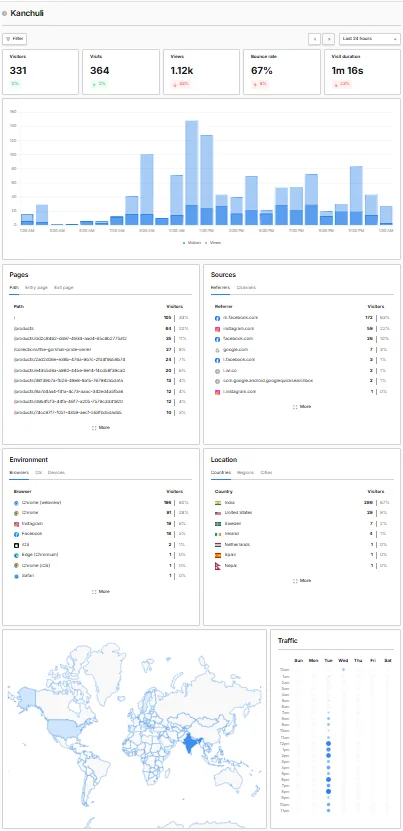The image size is (403, 831).
Task: Open the google.com referrer link
Action: click(x=234, y=350)
